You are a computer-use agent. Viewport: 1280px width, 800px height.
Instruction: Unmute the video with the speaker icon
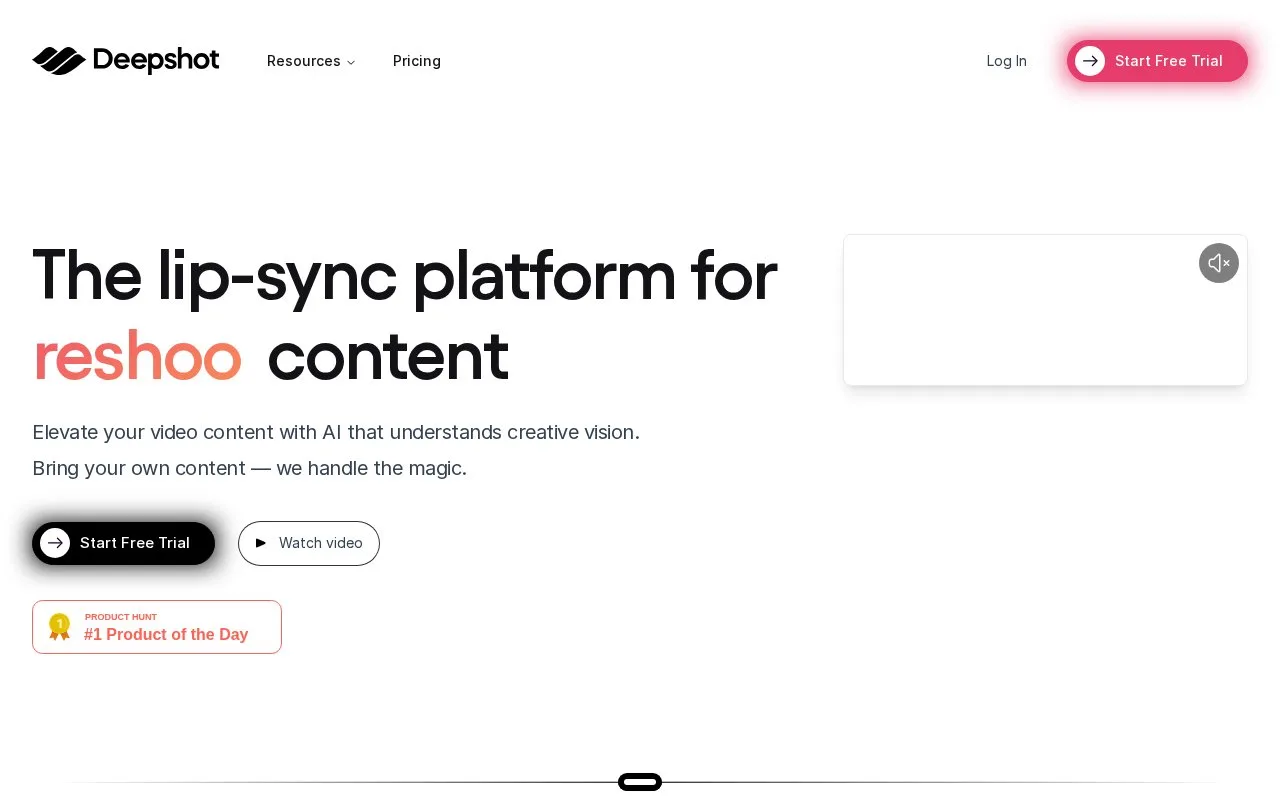pyautogui.click(x=1218, y=263)
